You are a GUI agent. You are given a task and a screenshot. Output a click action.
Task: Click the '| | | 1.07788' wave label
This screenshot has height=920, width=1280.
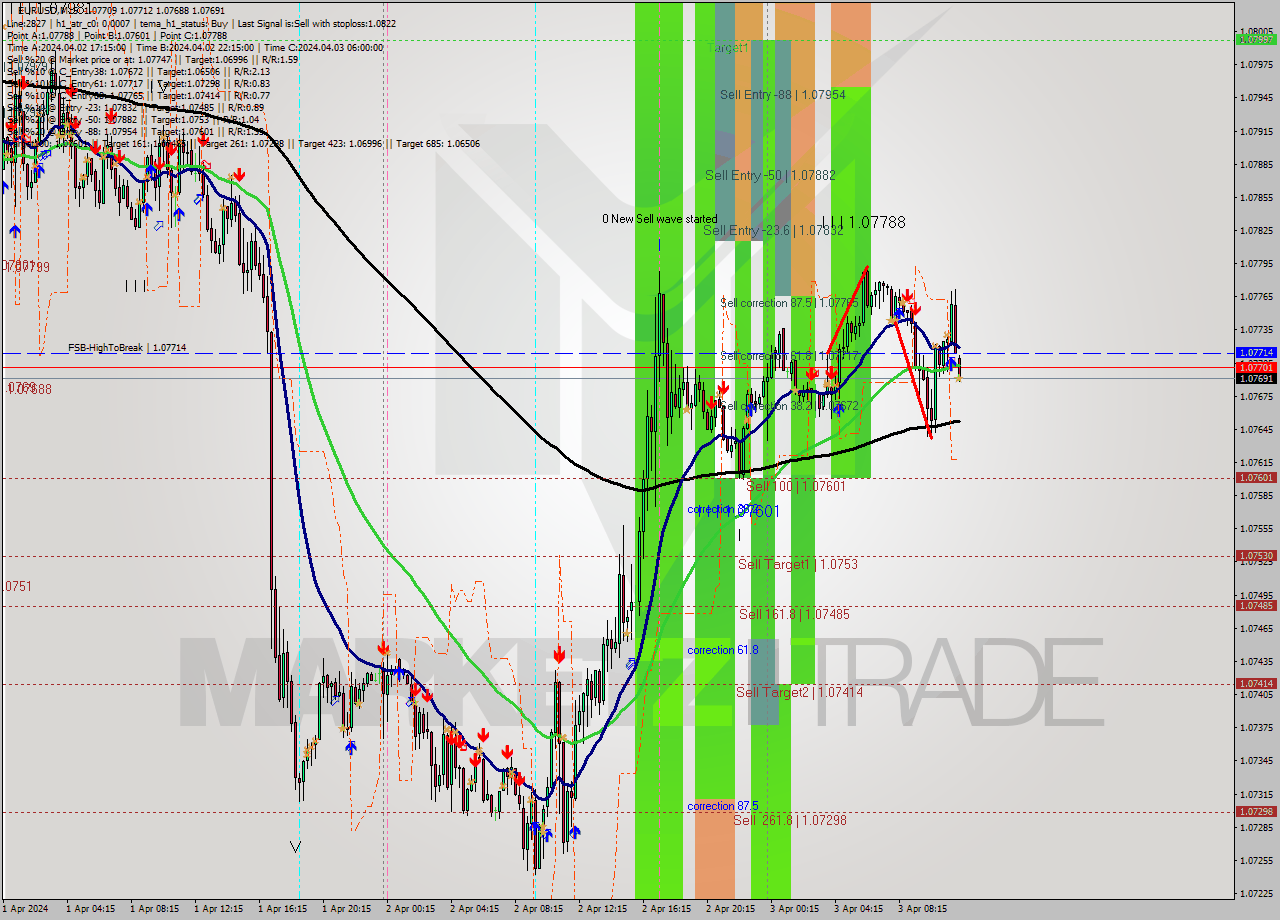tap(863, 223)
